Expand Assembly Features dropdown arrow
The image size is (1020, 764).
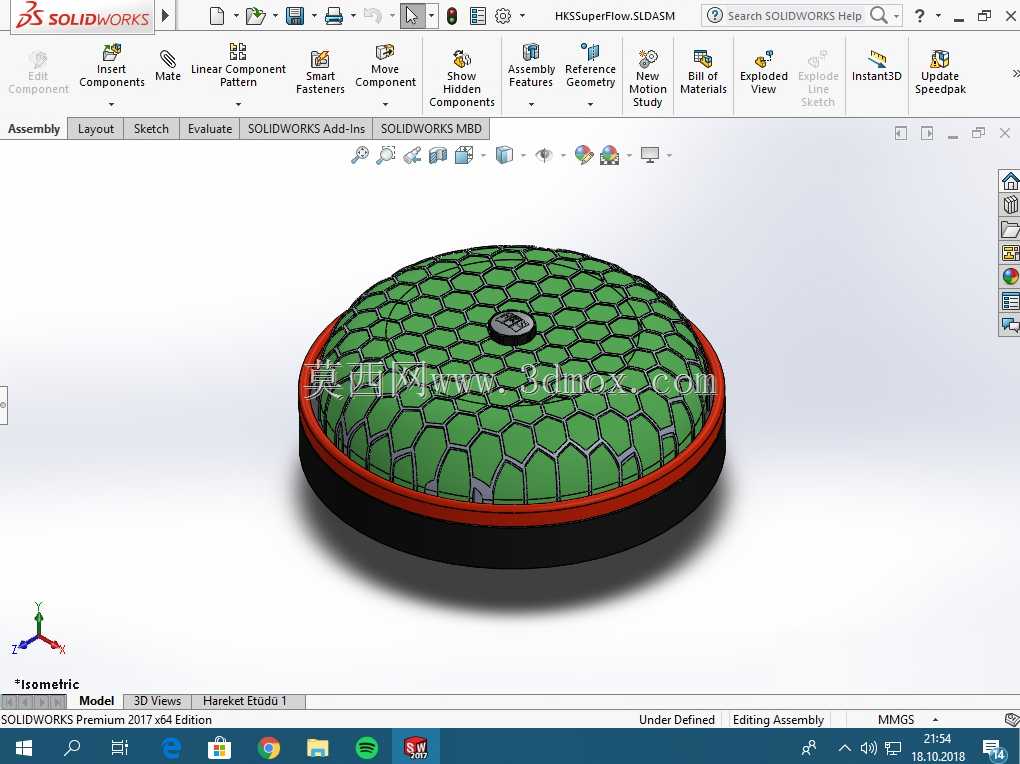(x=531, y=104)
